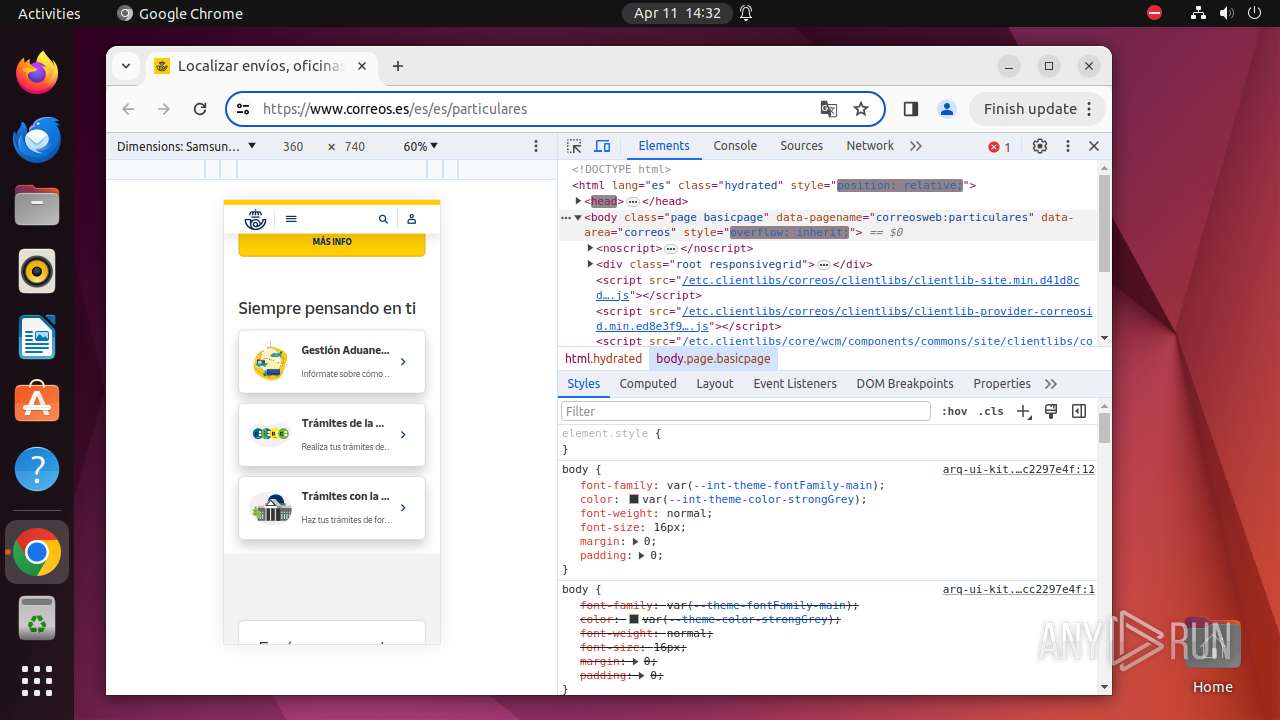This screenshot has width=1280, height=720.
Task: Toggle the device toolbar icon
Action: click(602, 146)
